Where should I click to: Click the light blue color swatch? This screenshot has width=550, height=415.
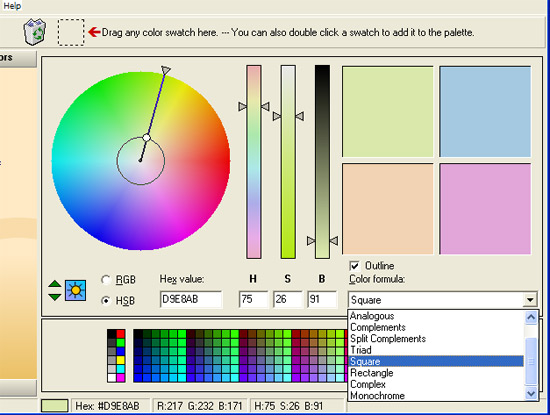tap(485, 112)
